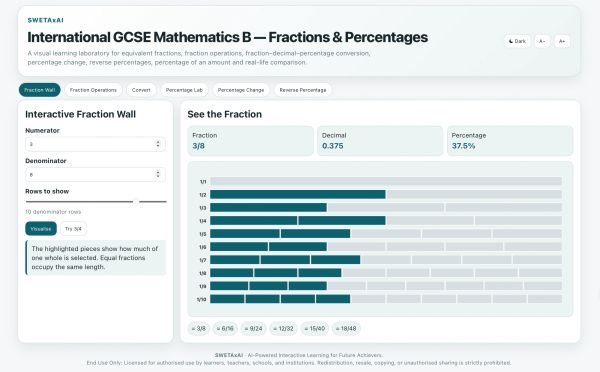600x372 pixels.
Task: Click the Denominator spinner arrows
Action: tap(158, 175)
